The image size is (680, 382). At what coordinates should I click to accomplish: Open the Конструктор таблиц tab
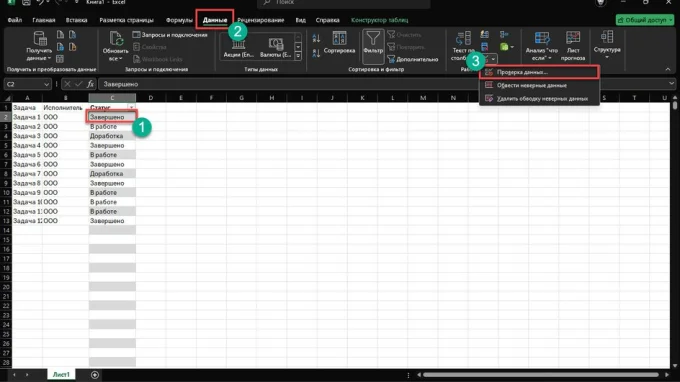[x=379, y=20]
